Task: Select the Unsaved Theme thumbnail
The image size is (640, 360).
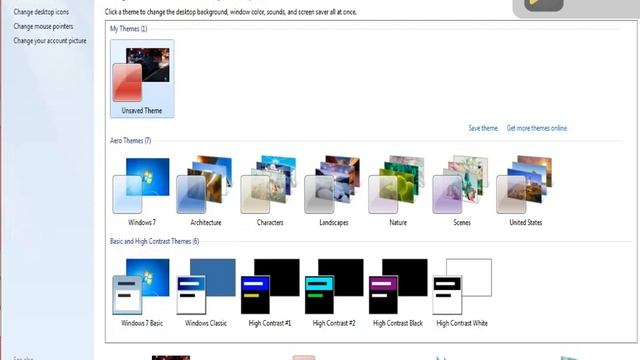Action: 142,79
